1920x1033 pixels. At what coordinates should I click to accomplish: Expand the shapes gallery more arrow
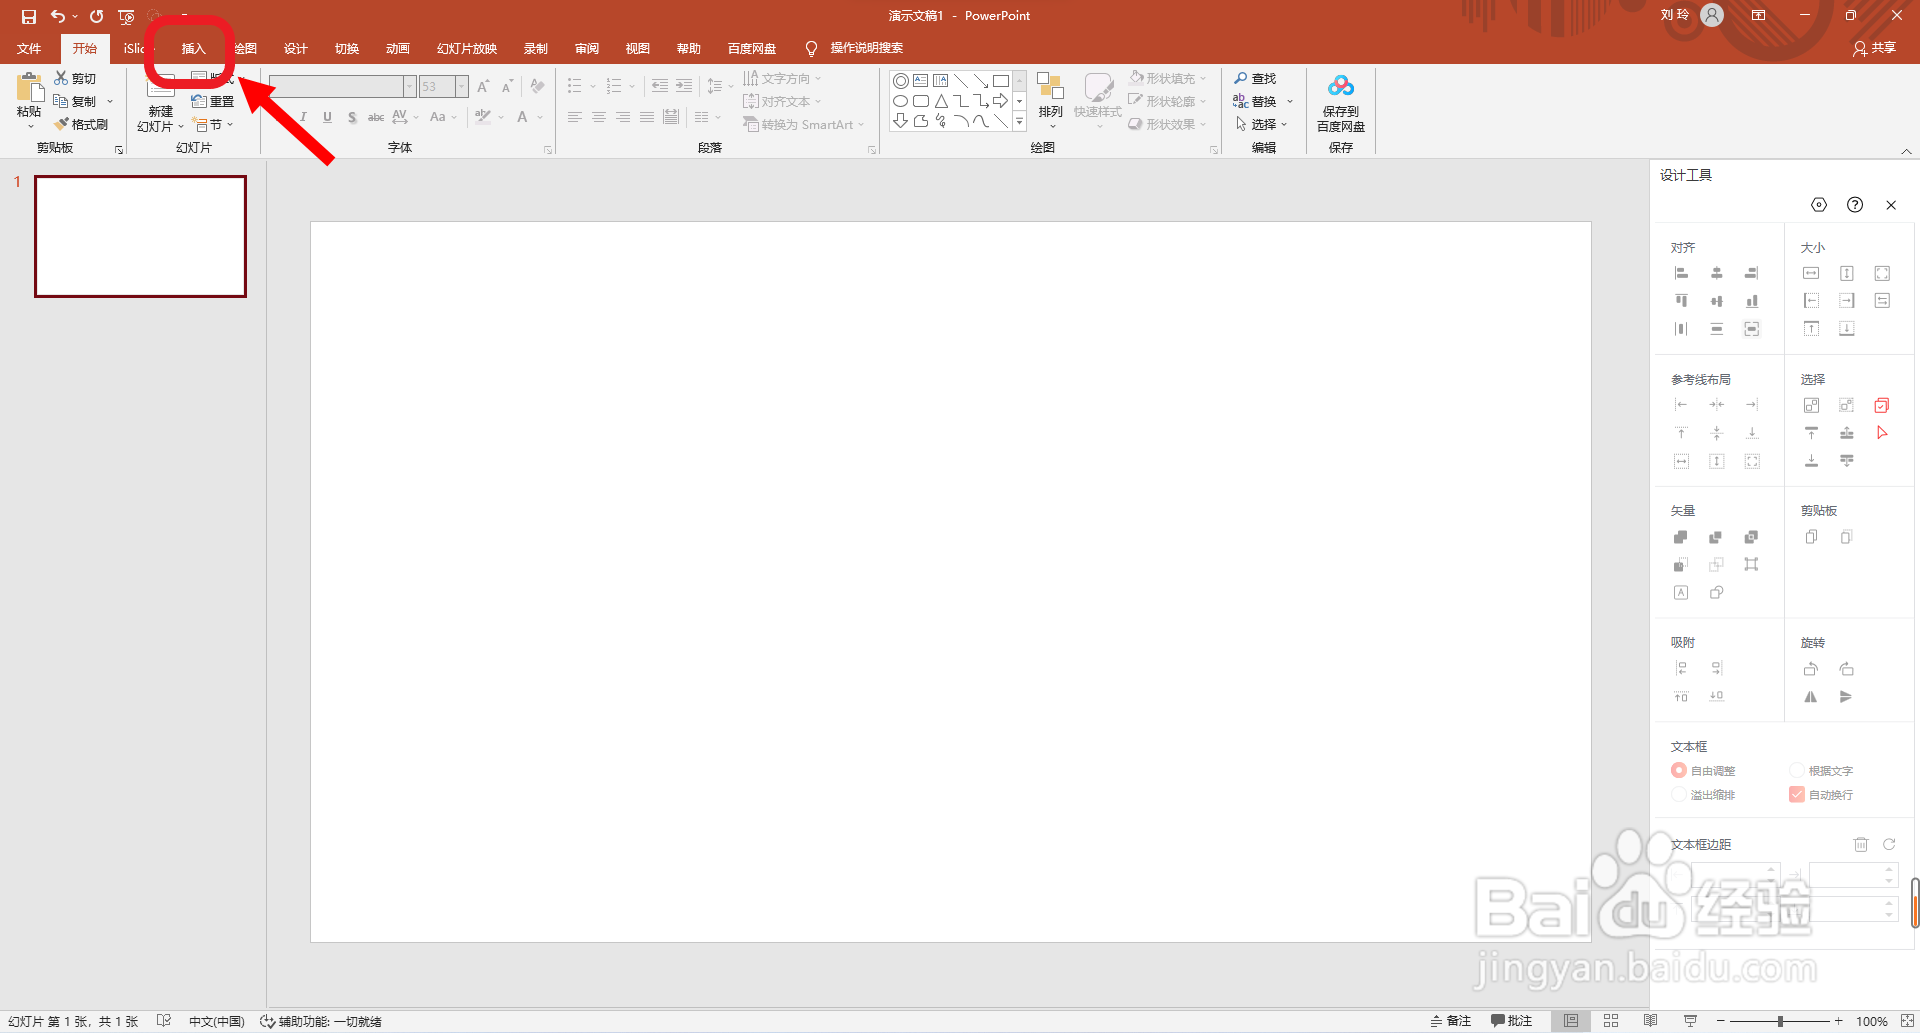(1019, 121)
